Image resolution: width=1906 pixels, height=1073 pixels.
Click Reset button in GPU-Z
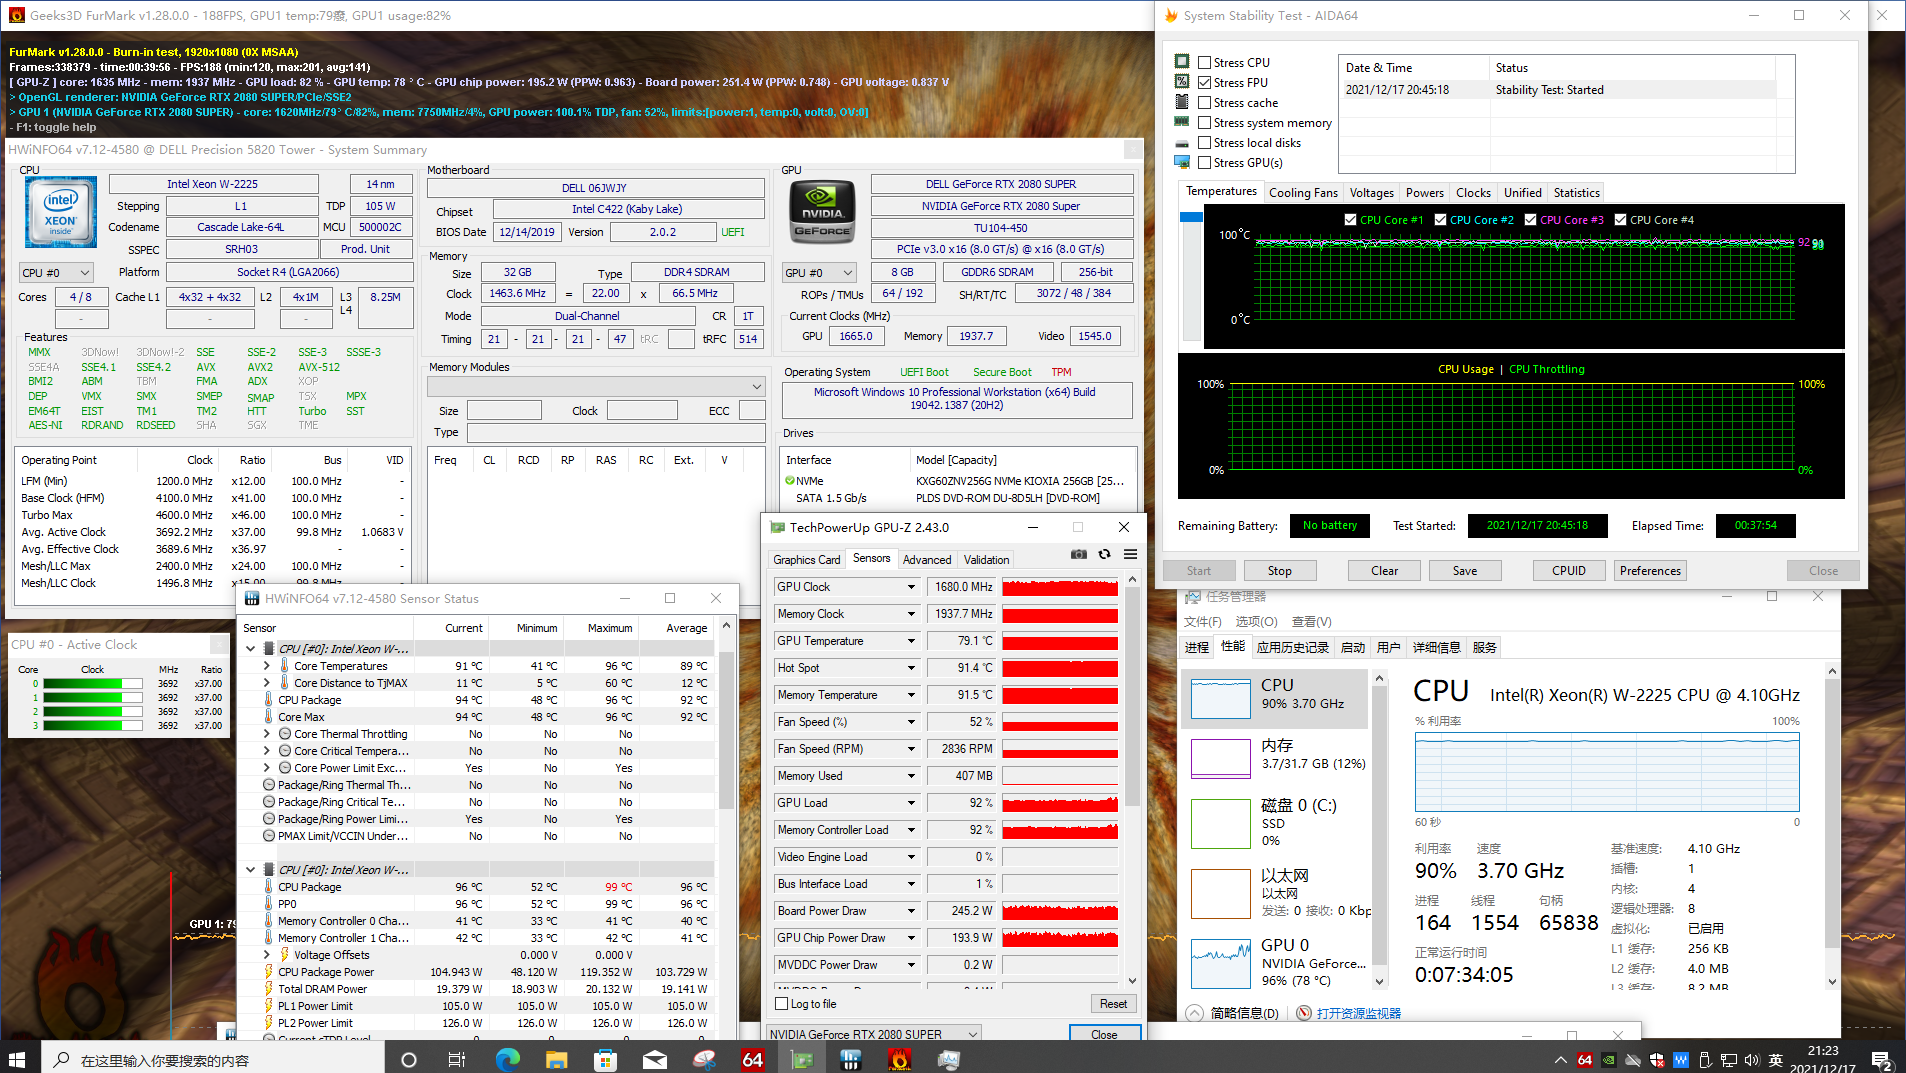point(1113,1004)
